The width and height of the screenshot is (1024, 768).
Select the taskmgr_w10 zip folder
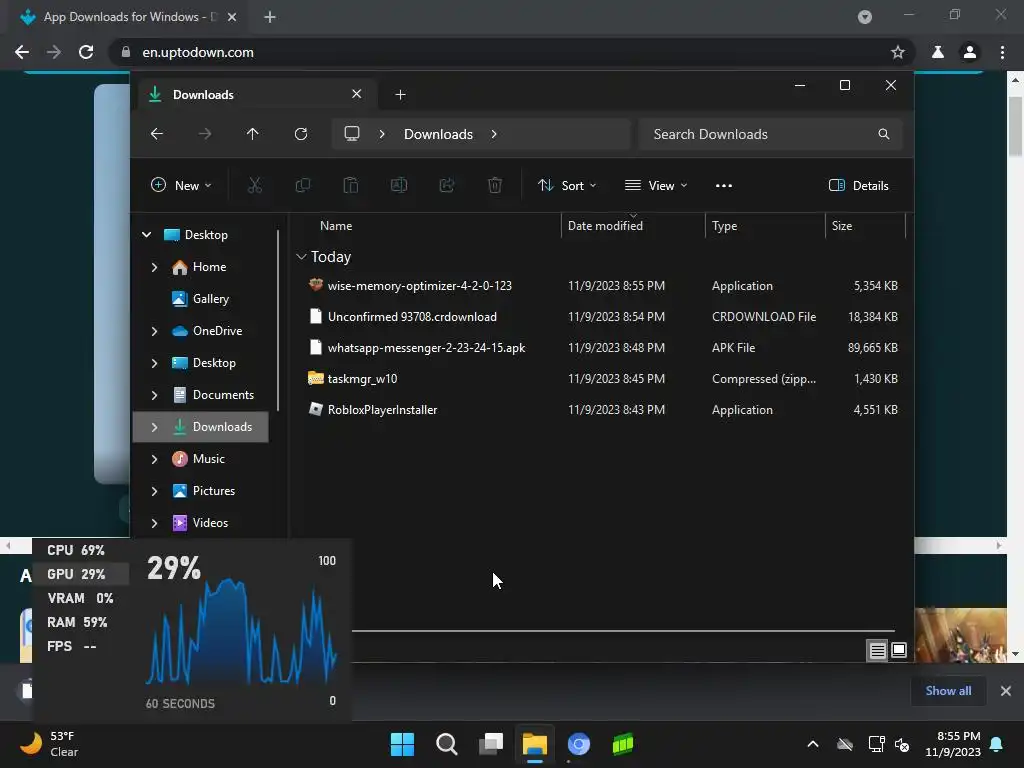click(x=601, y=379)
